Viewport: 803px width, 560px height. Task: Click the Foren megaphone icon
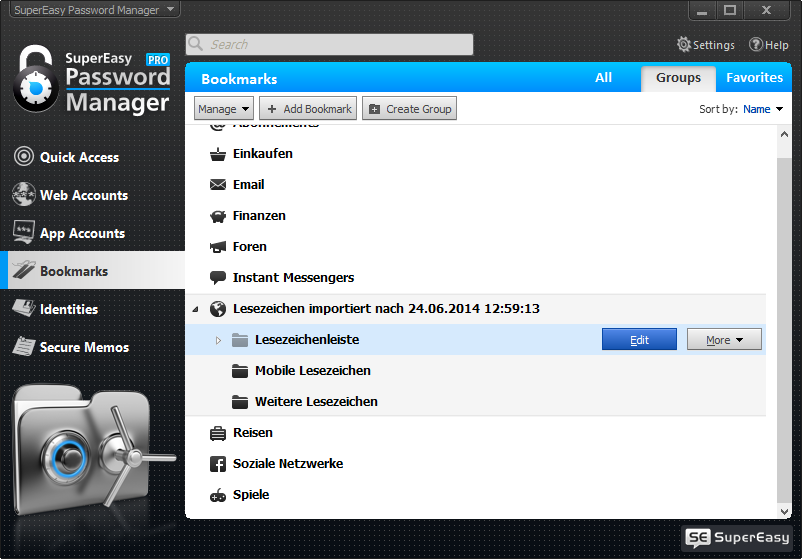click(218, 247)
